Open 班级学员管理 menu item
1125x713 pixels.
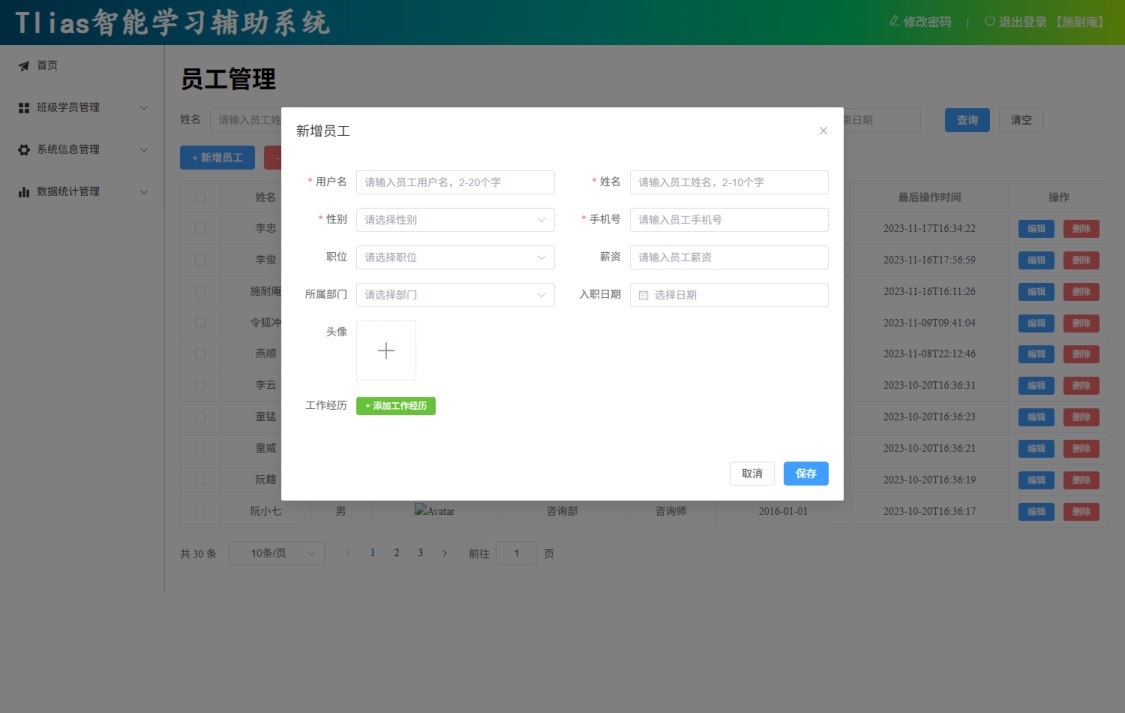(x=68, y=108)
